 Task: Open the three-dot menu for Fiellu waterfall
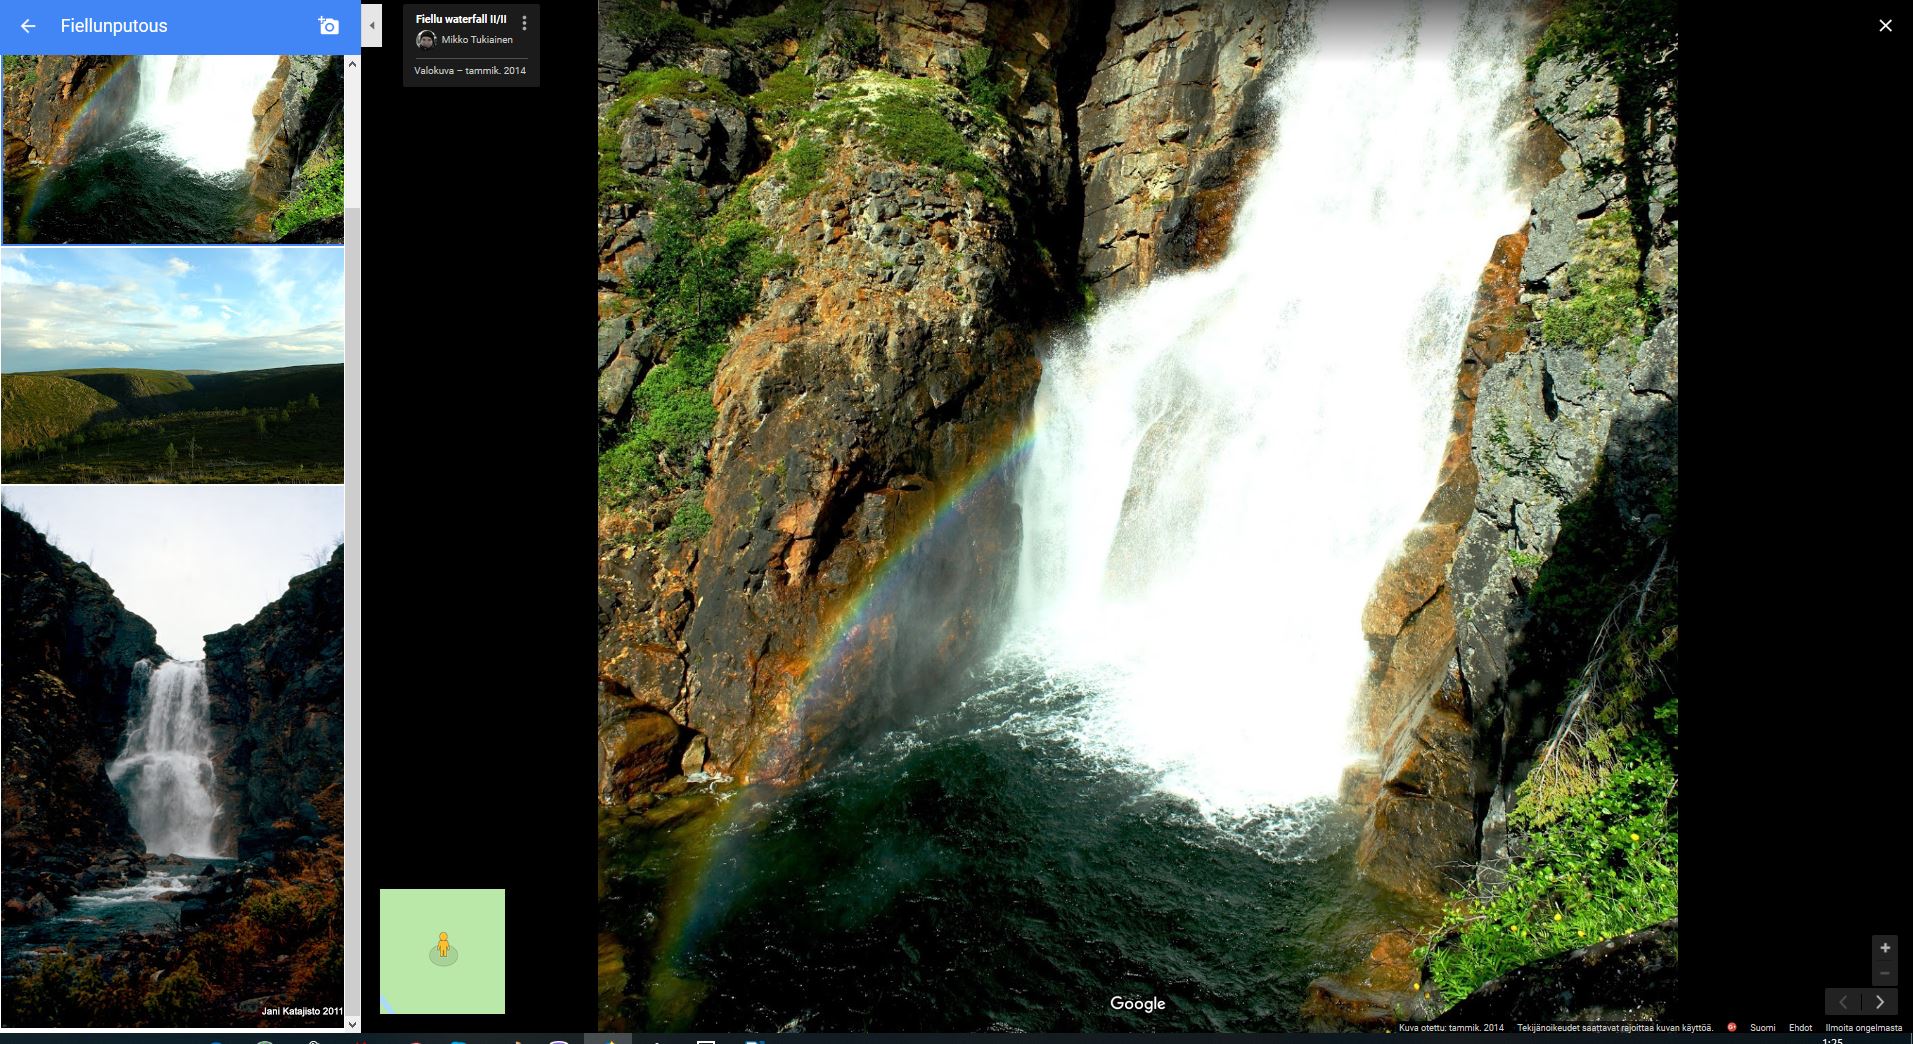click(x=524, y=23)
